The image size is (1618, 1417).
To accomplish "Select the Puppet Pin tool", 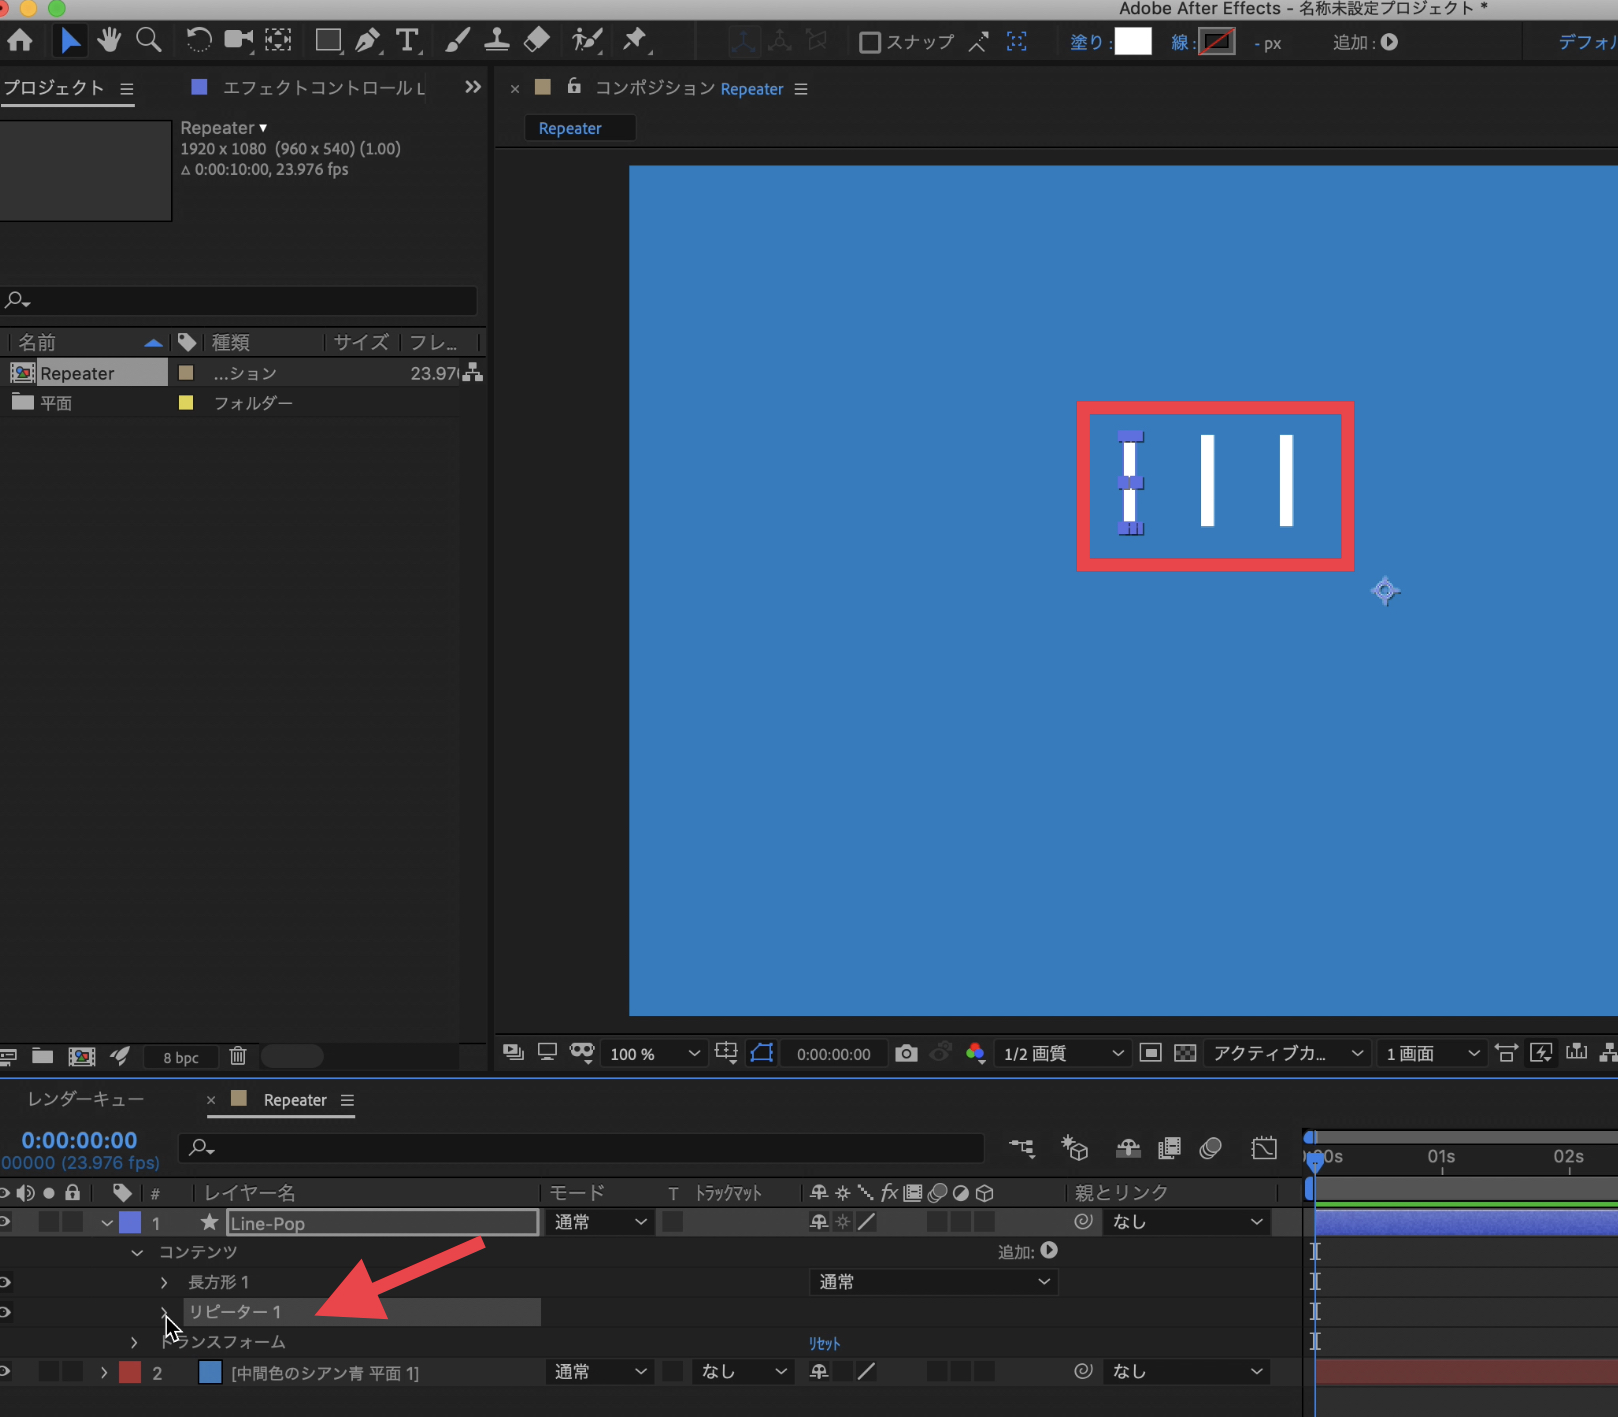I will [634, 41].
